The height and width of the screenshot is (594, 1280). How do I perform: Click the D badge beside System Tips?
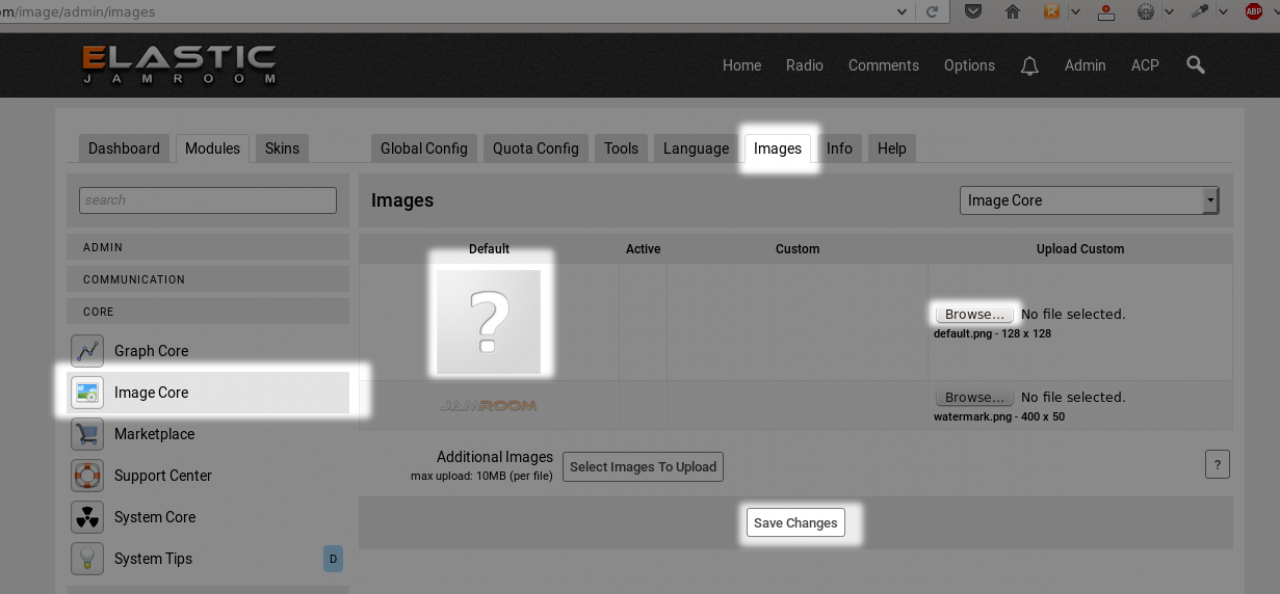click(333, 559)
